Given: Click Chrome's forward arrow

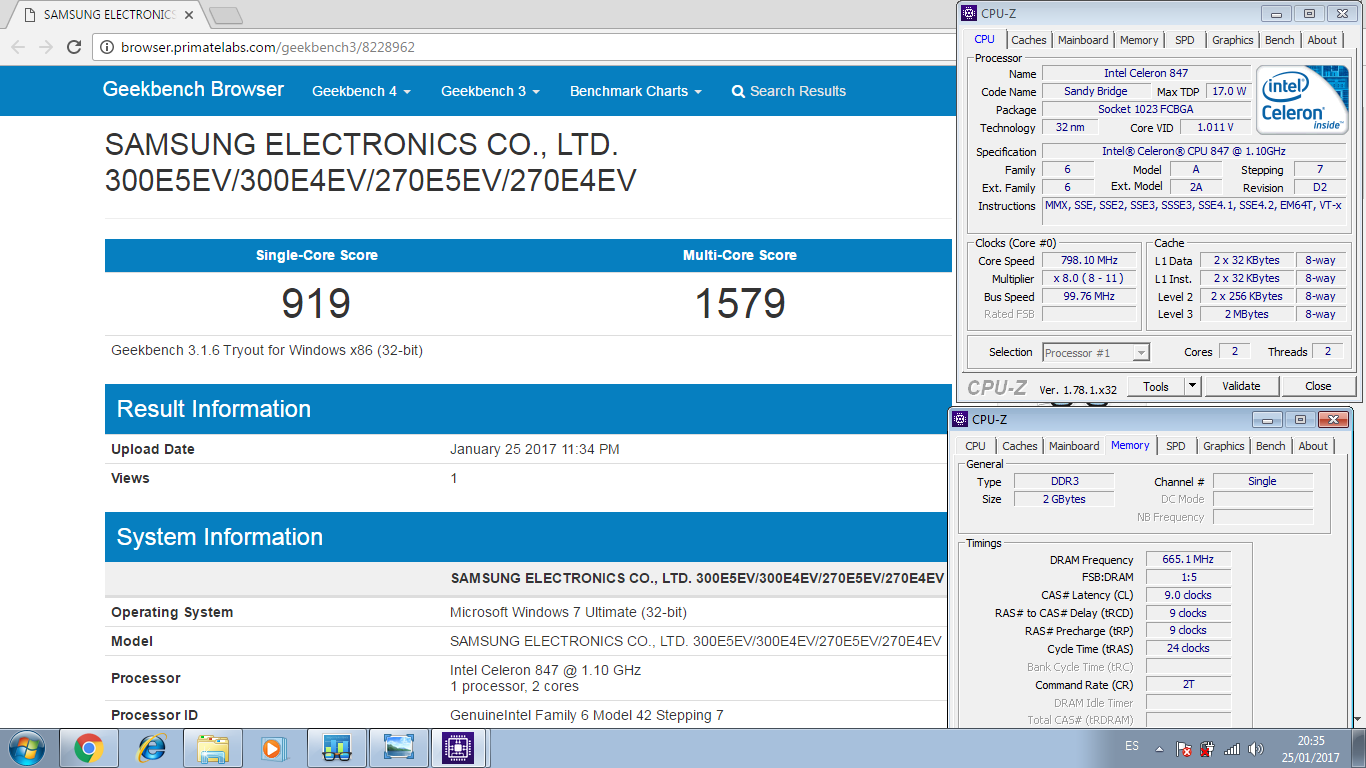Looking at the screenshot, I should 46,47.
